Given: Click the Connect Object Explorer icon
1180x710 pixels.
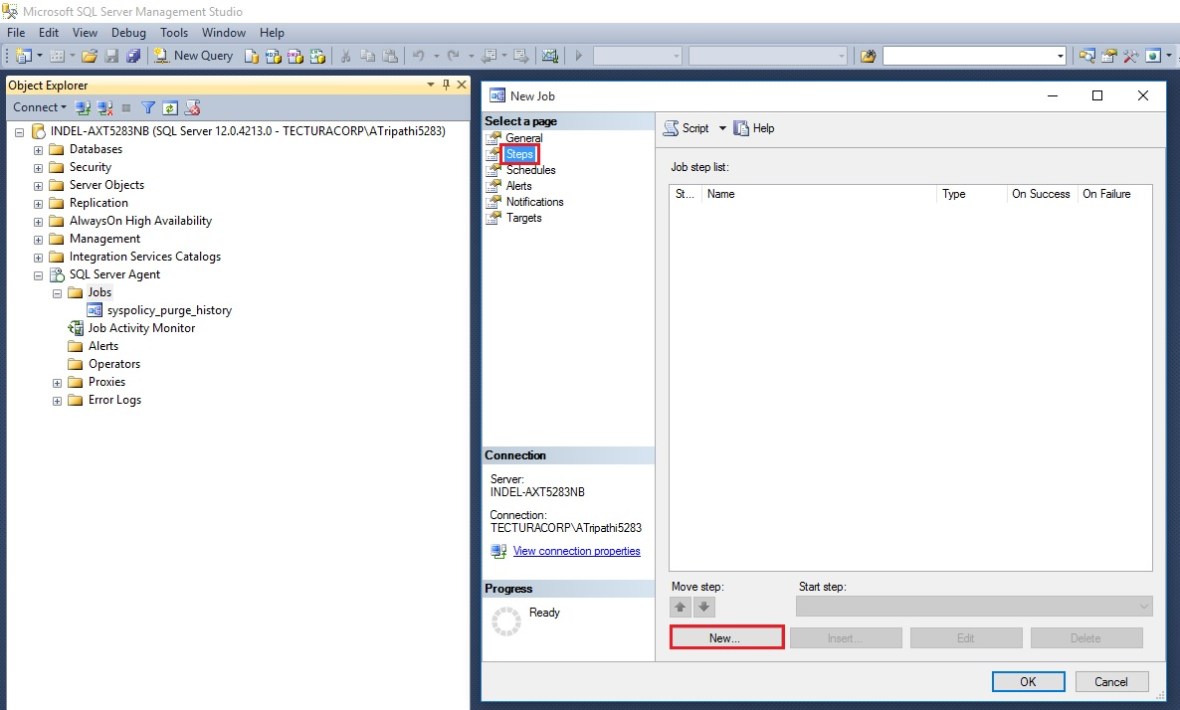Looking at the screenshot, I should click(x=84, y=107).
